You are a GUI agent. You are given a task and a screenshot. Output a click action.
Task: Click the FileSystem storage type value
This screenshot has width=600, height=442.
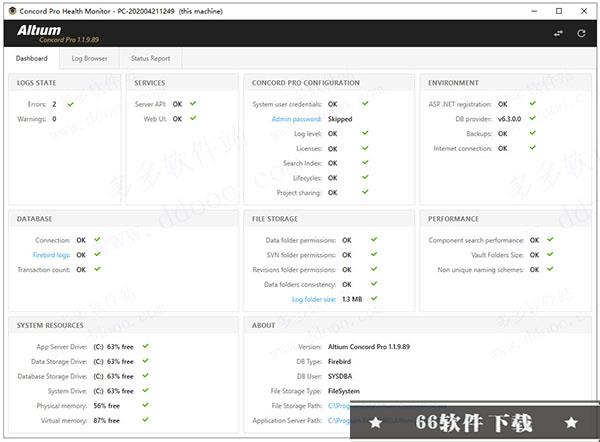[x=344, y=391]
